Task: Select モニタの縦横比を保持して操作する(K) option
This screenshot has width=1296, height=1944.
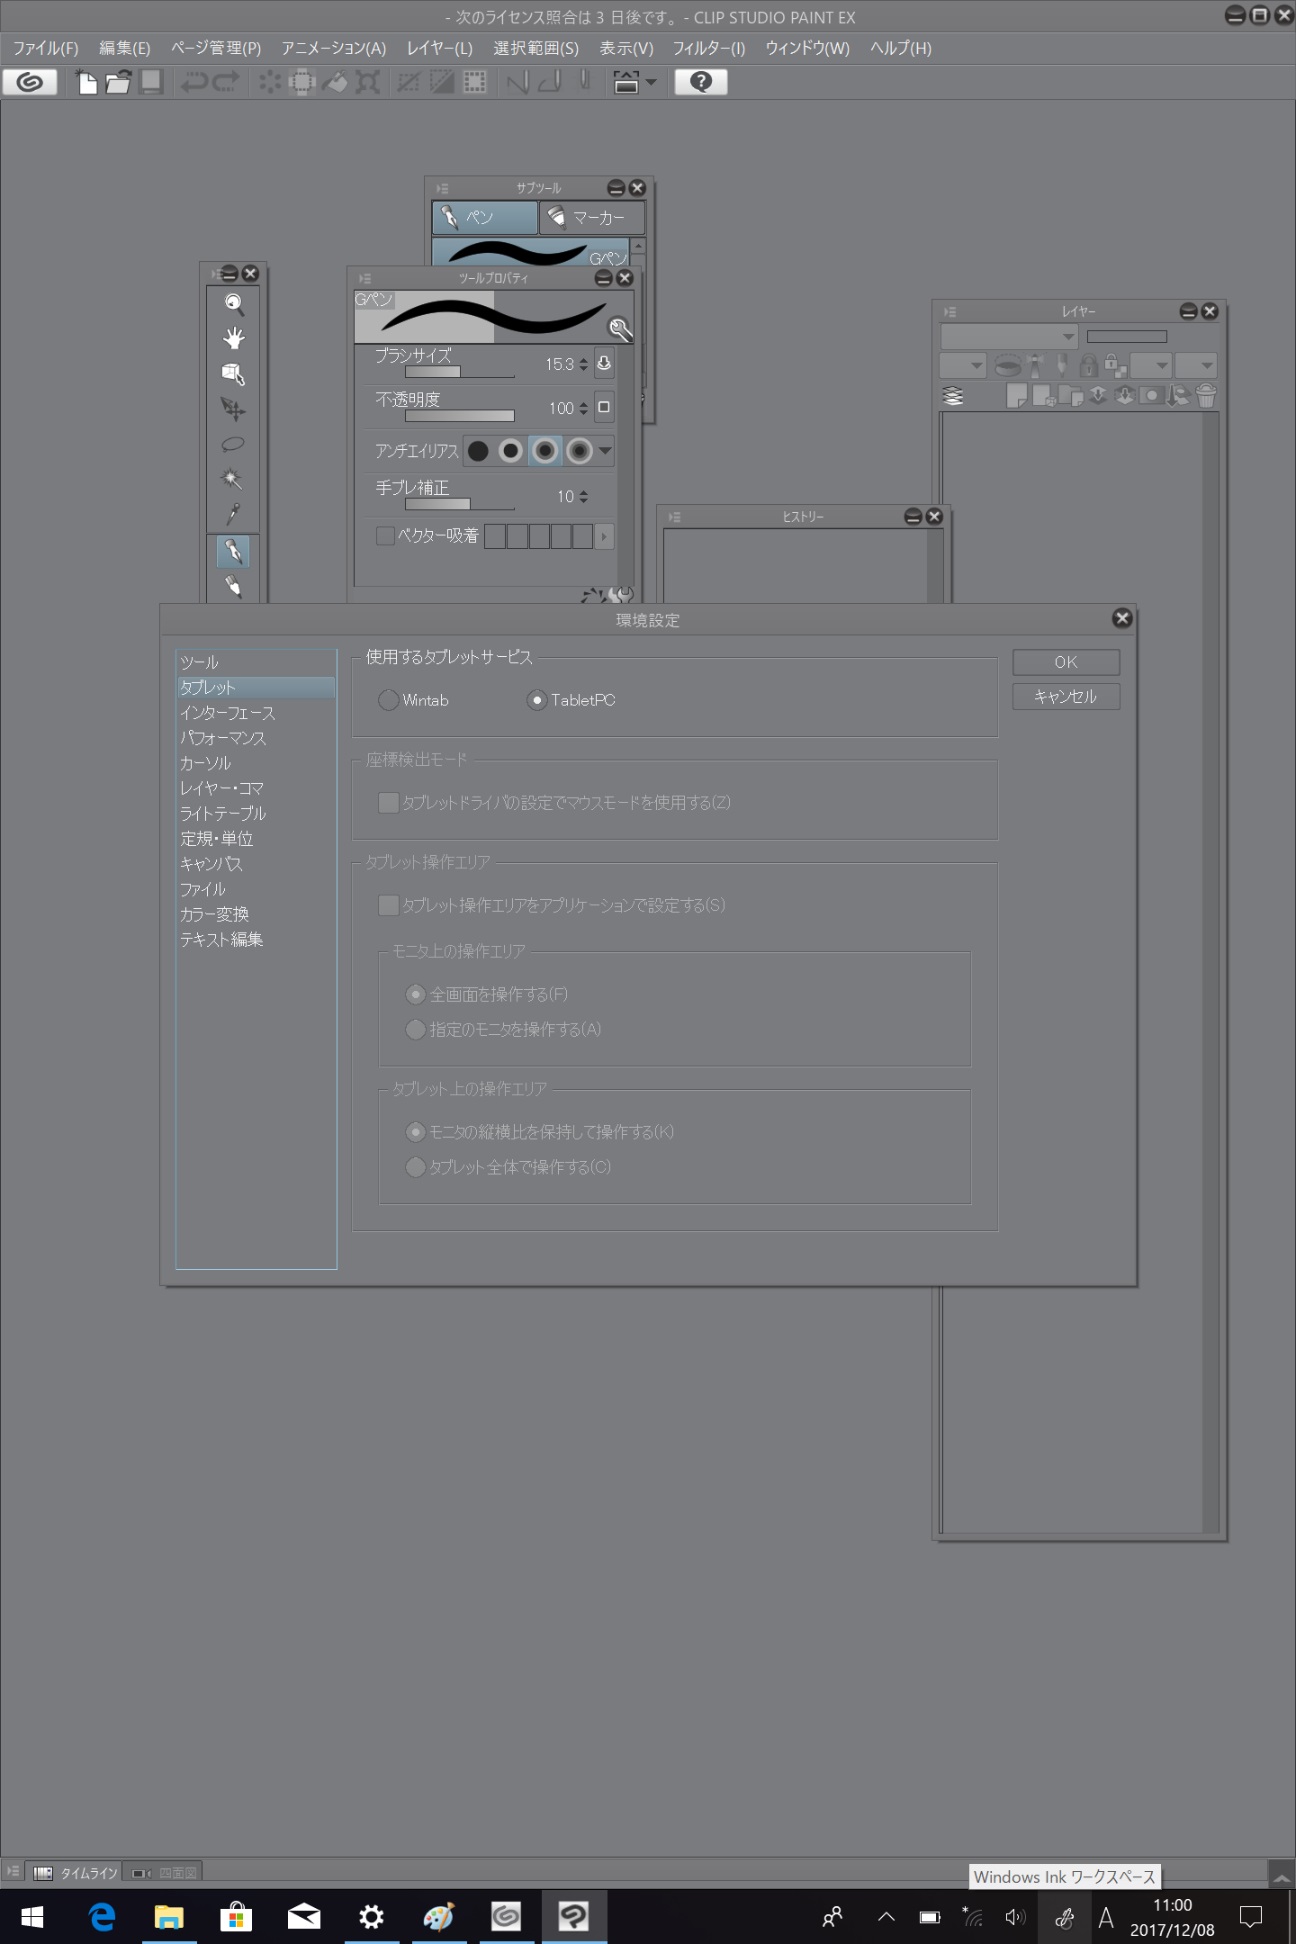Action: (x=415, y=1132)
